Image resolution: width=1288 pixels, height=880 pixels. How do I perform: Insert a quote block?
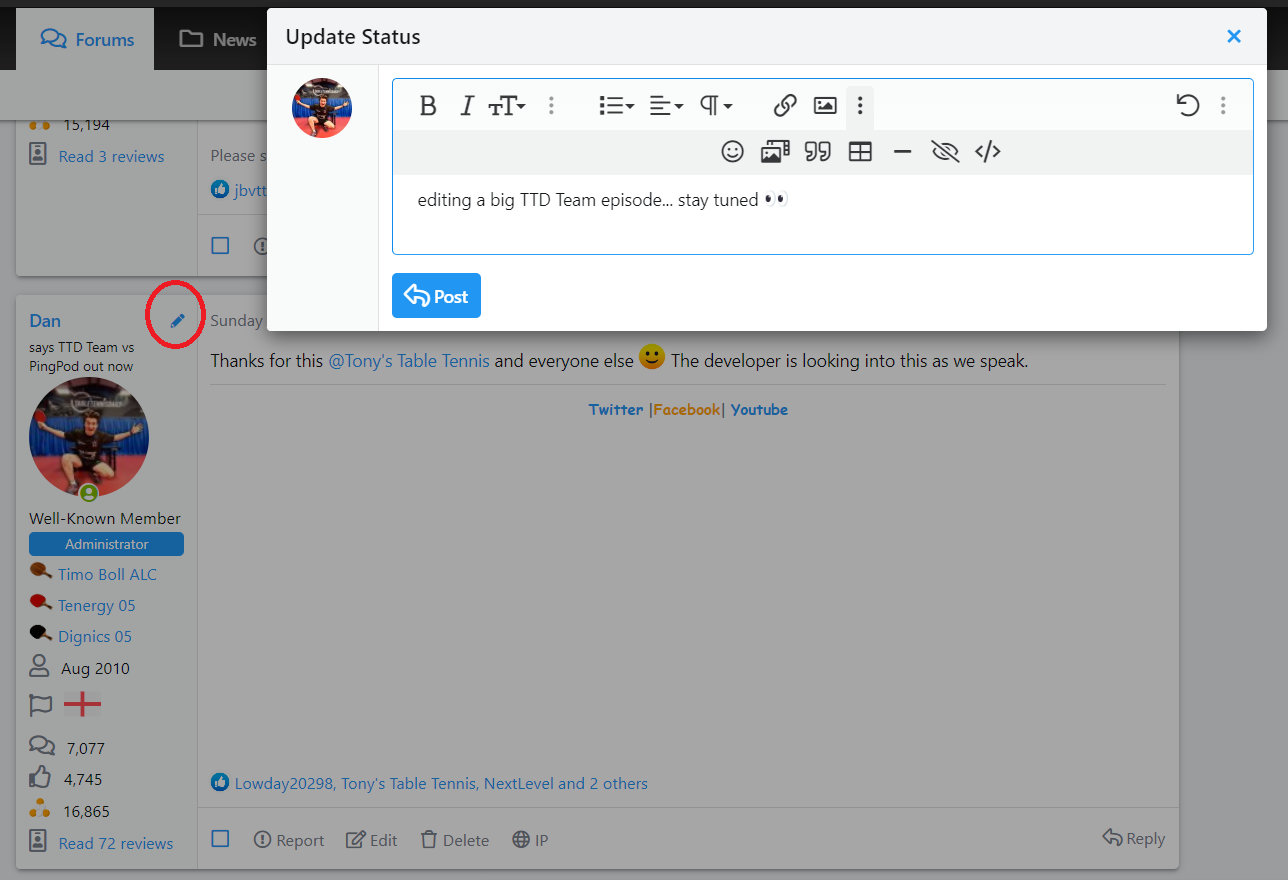tap(818, 151)
